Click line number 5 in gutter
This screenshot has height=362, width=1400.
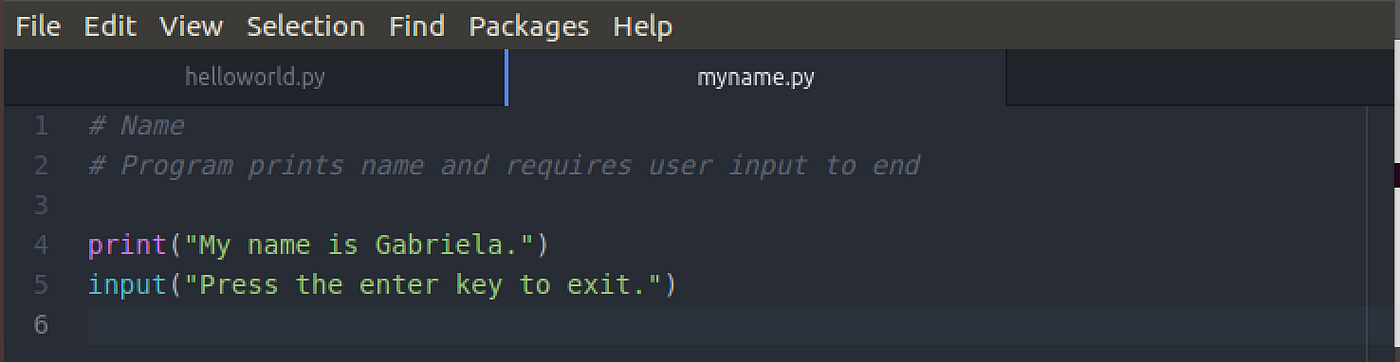pyautogui.click(x=41, y=285)
